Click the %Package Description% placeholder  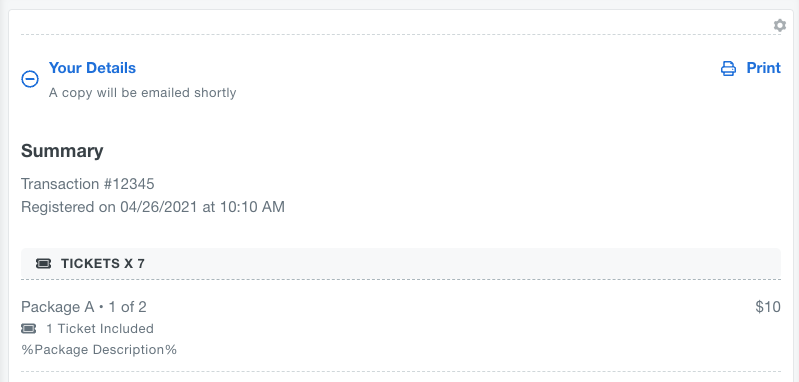99,350
